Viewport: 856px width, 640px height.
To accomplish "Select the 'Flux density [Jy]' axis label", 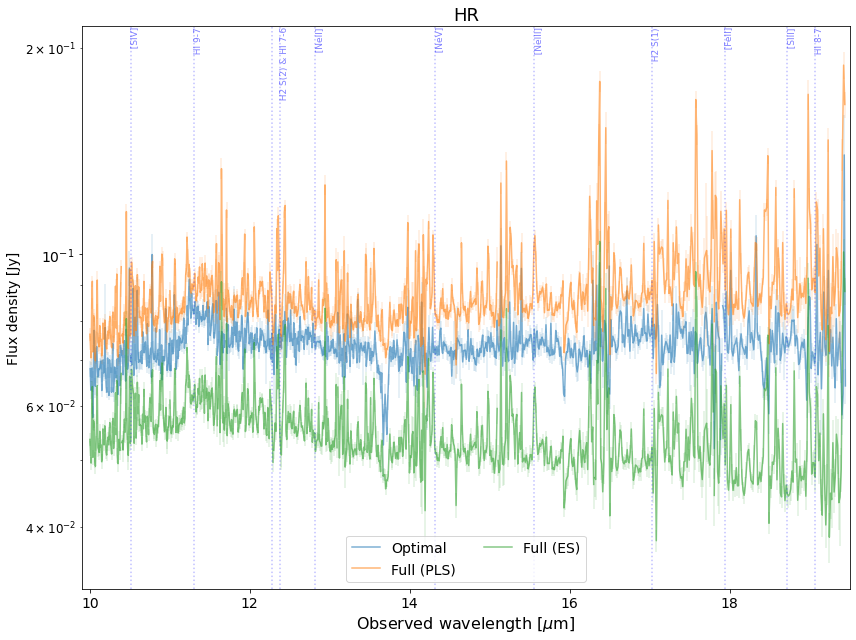I will [12, 309].
